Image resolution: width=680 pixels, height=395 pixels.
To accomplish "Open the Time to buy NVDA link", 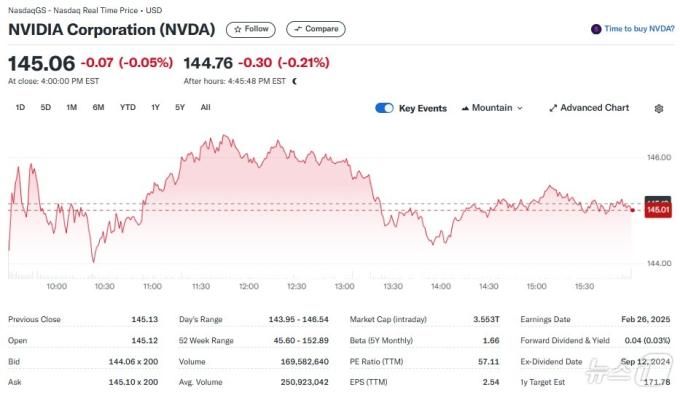I will pyautogui.click(x=639, y=29).
